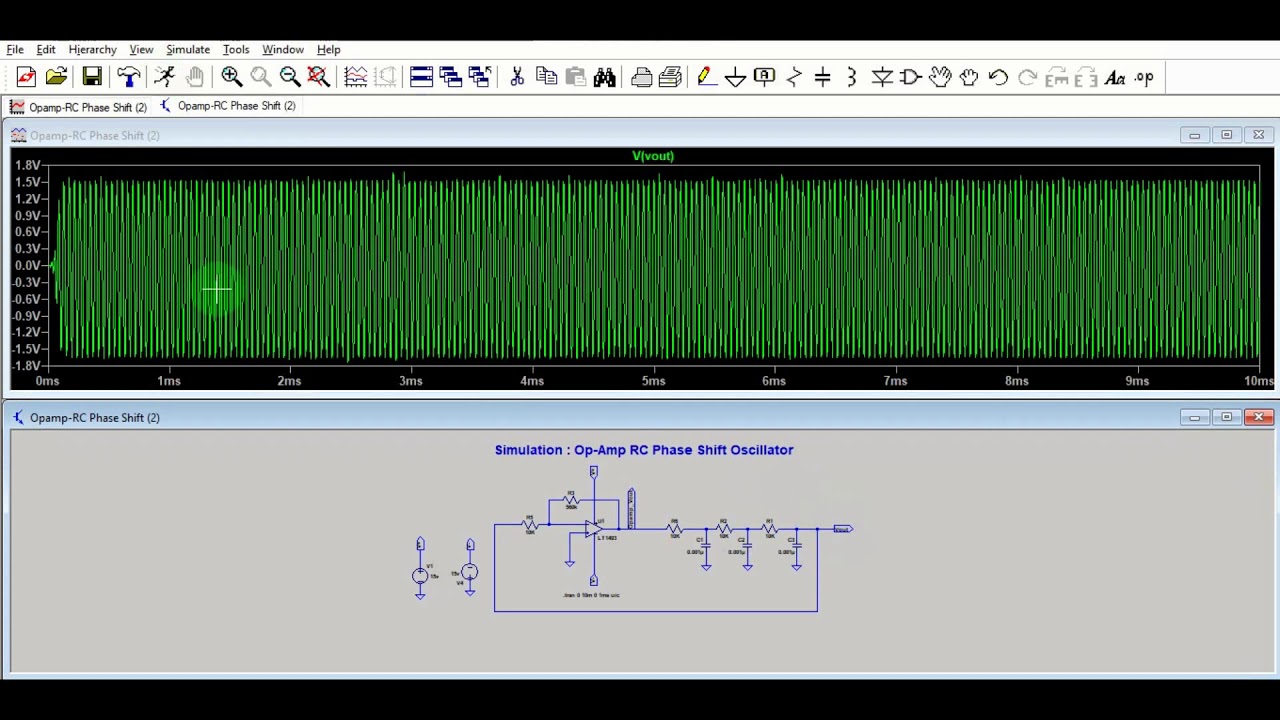The image size is (1280, 720).
Task: Open the control panel hammer icon
Action: (128, 77)
